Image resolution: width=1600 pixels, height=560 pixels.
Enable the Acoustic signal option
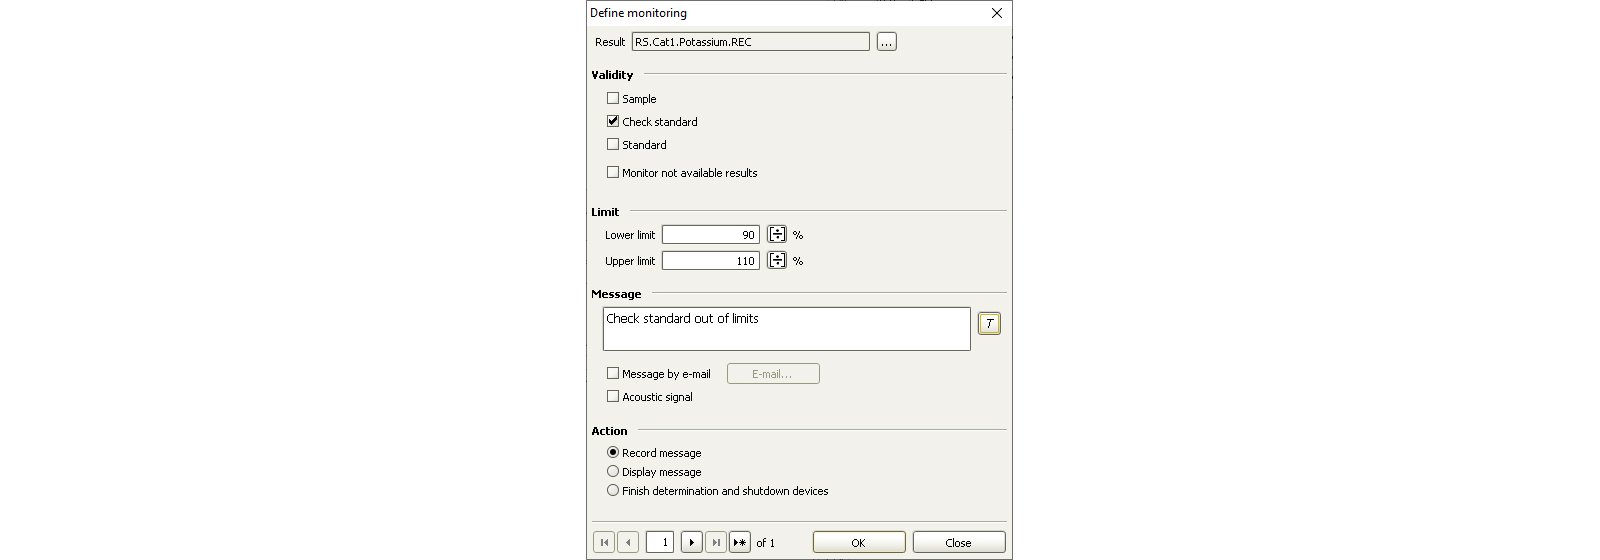(613, 396)
